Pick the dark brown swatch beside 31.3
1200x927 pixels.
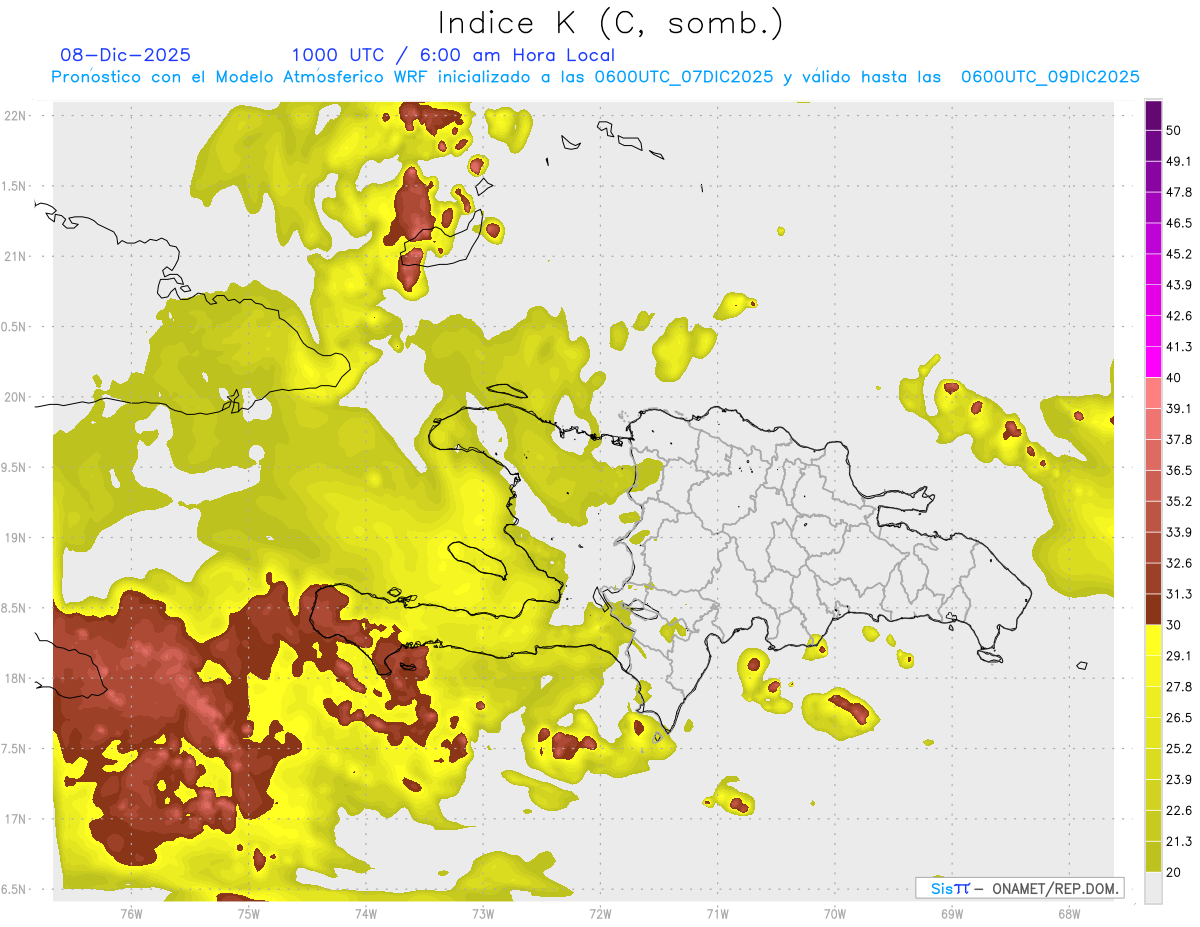coord(1153,609)
